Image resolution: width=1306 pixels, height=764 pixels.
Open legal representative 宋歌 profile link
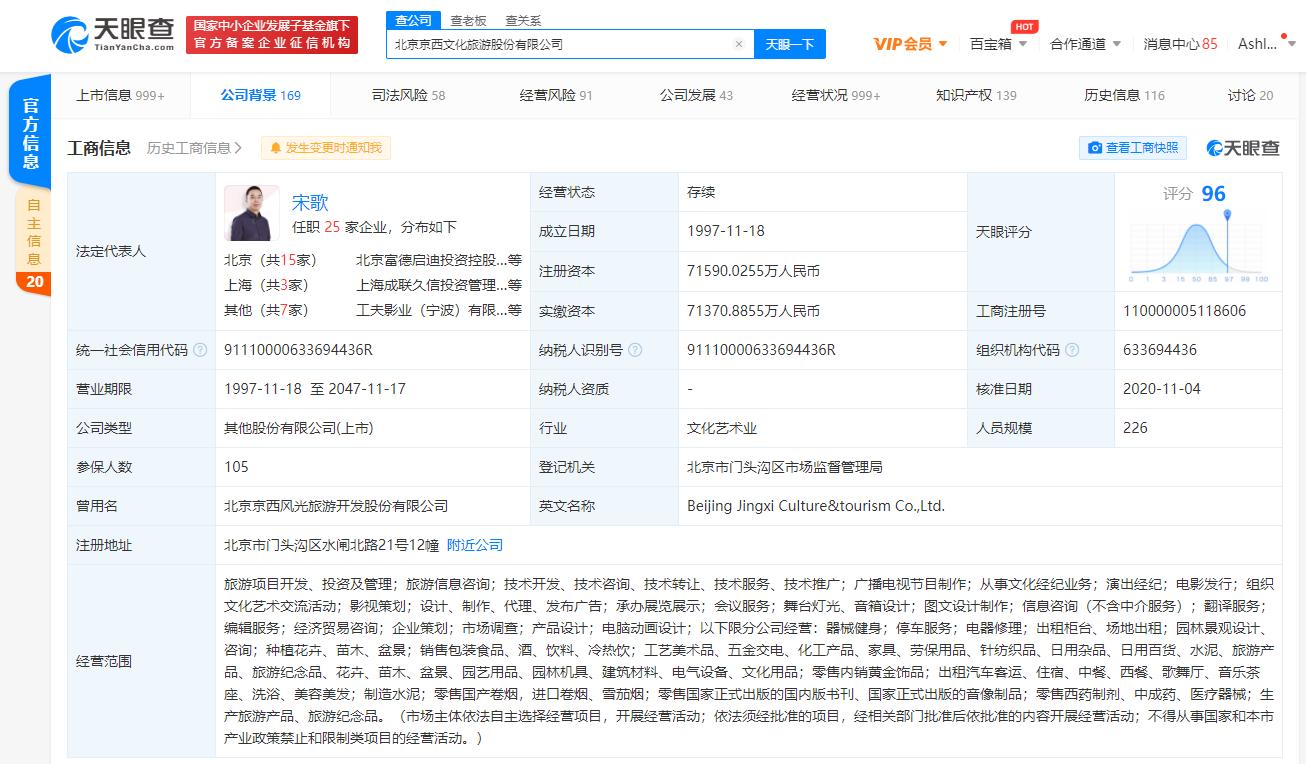tap(310, 203)
